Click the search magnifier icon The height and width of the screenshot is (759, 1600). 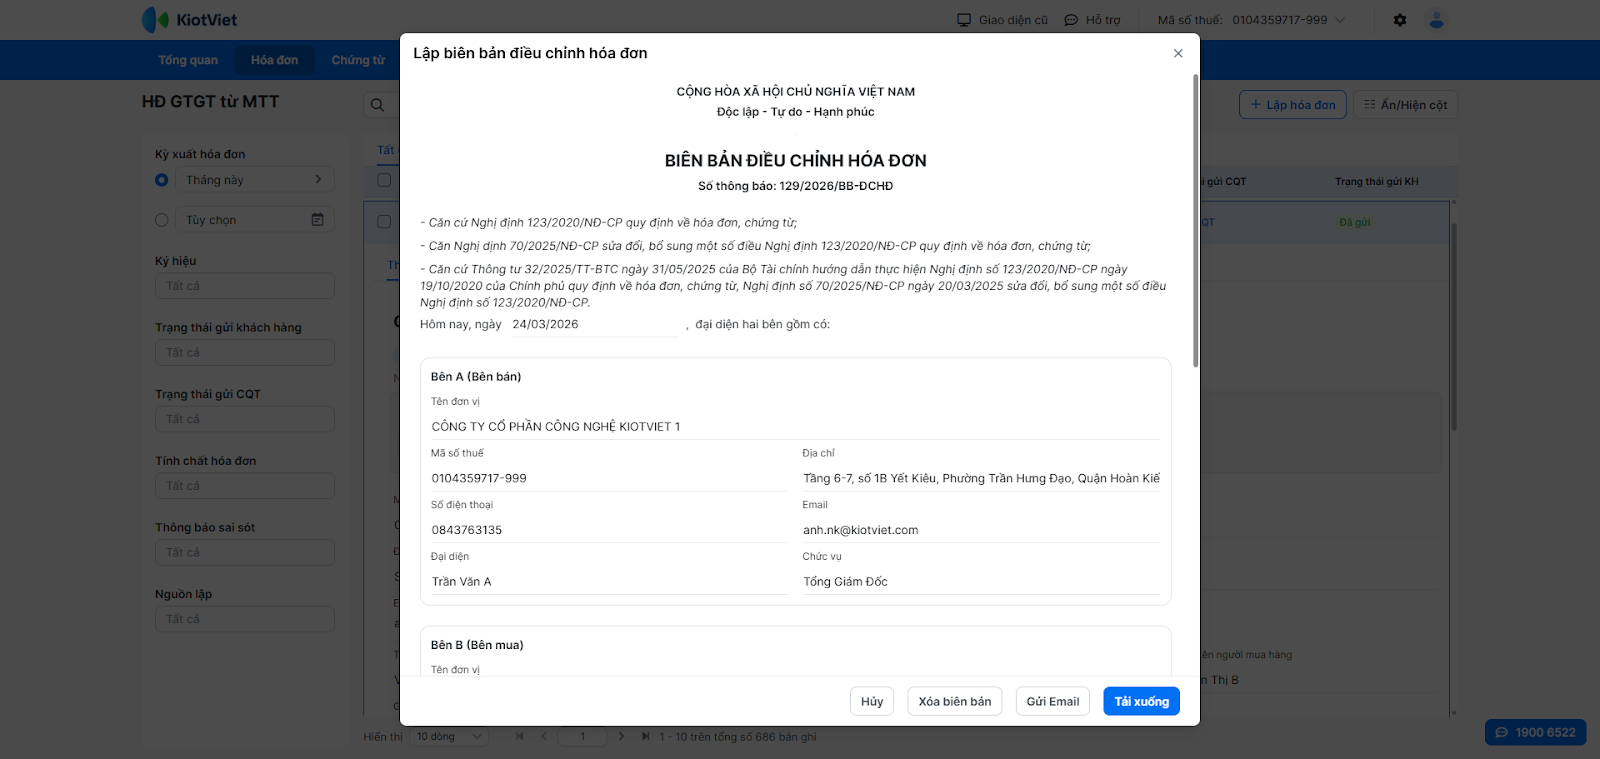pyautogui.click(x=377, y=105)
